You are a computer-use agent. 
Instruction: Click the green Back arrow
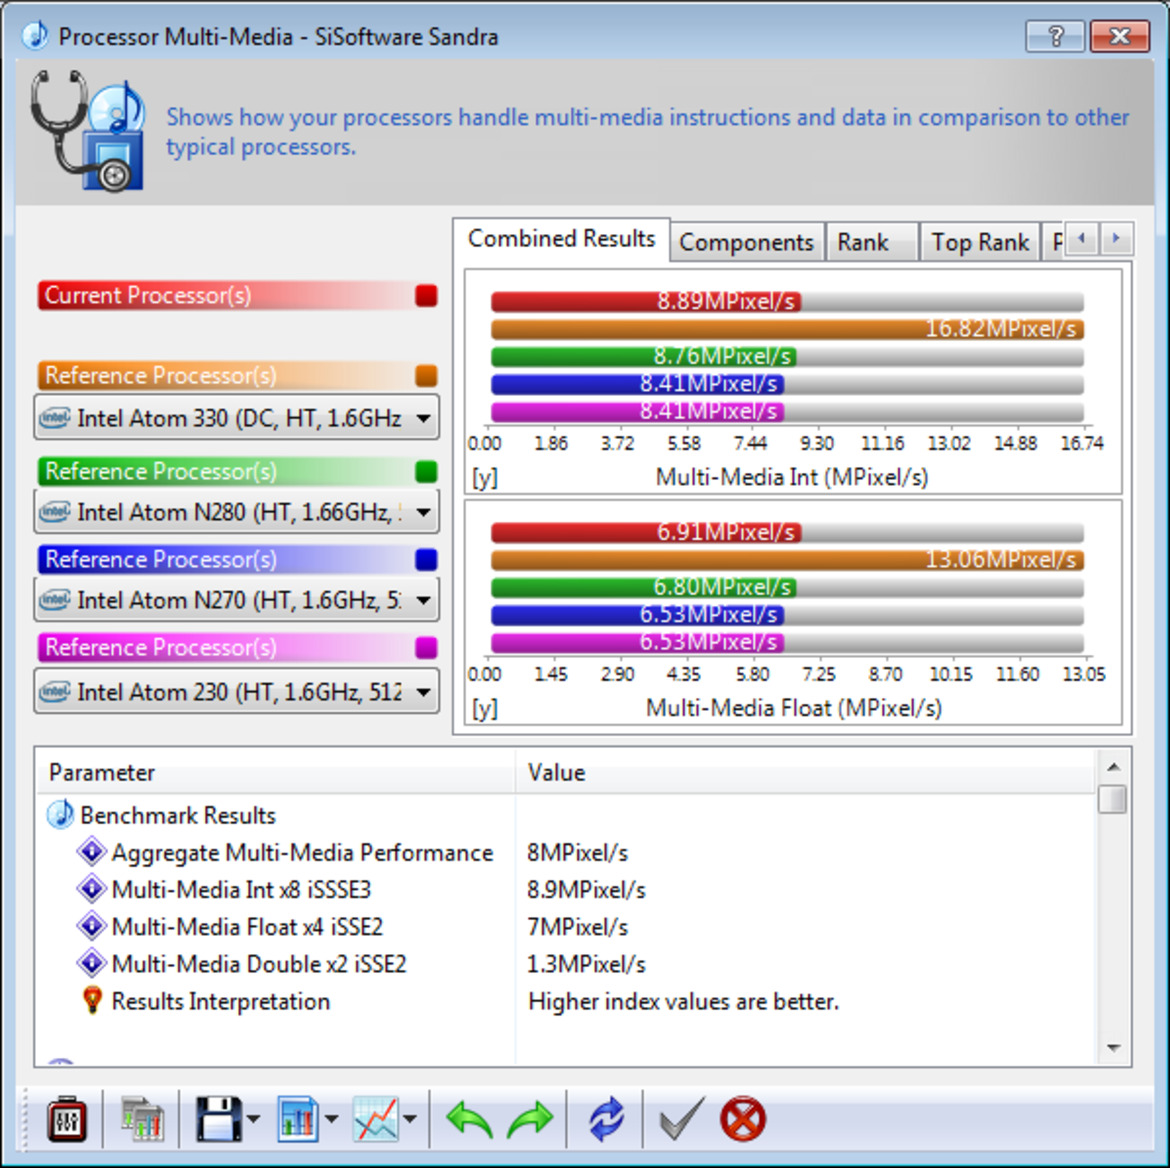469,1119
